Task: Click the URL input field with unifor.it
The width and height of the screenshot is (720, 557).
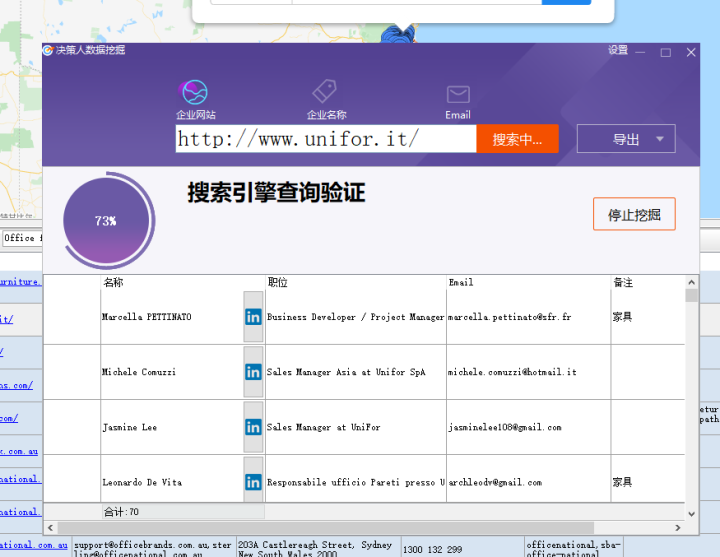Action: tap(326, 139)
